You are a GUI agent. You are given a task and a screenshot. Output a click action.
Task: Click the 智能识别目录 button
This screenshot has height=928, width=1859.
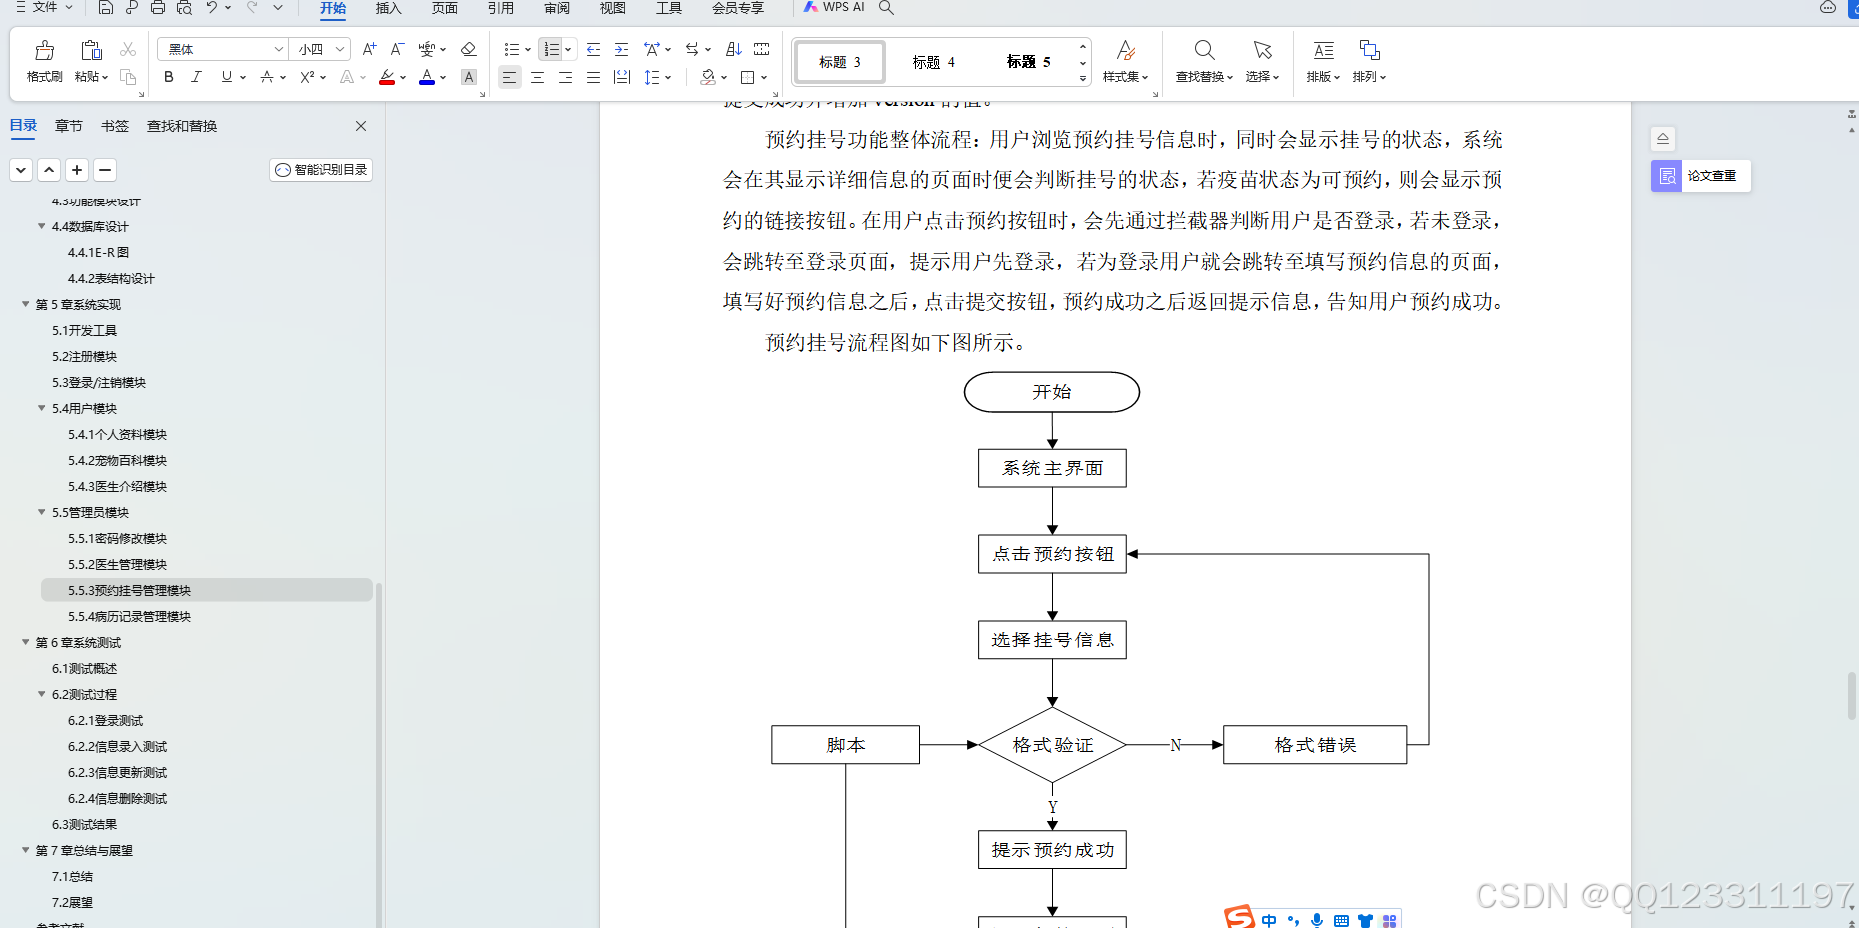pos(321,170)
